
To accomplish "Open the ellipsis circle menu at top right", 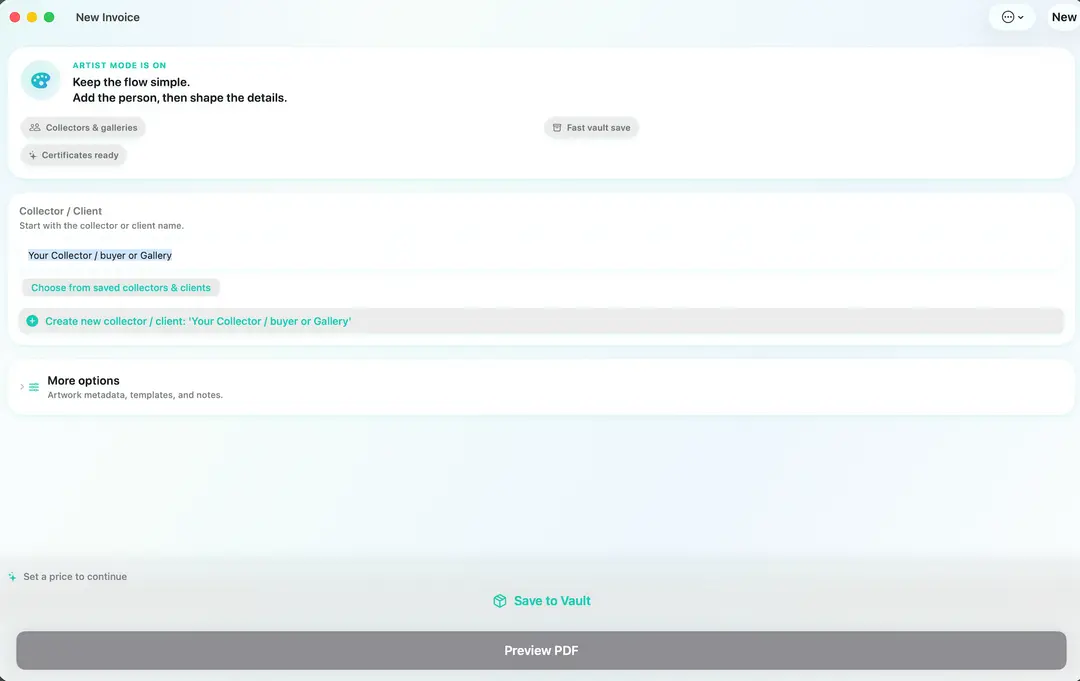I will pyautogui.click(x=1012, y=17).
